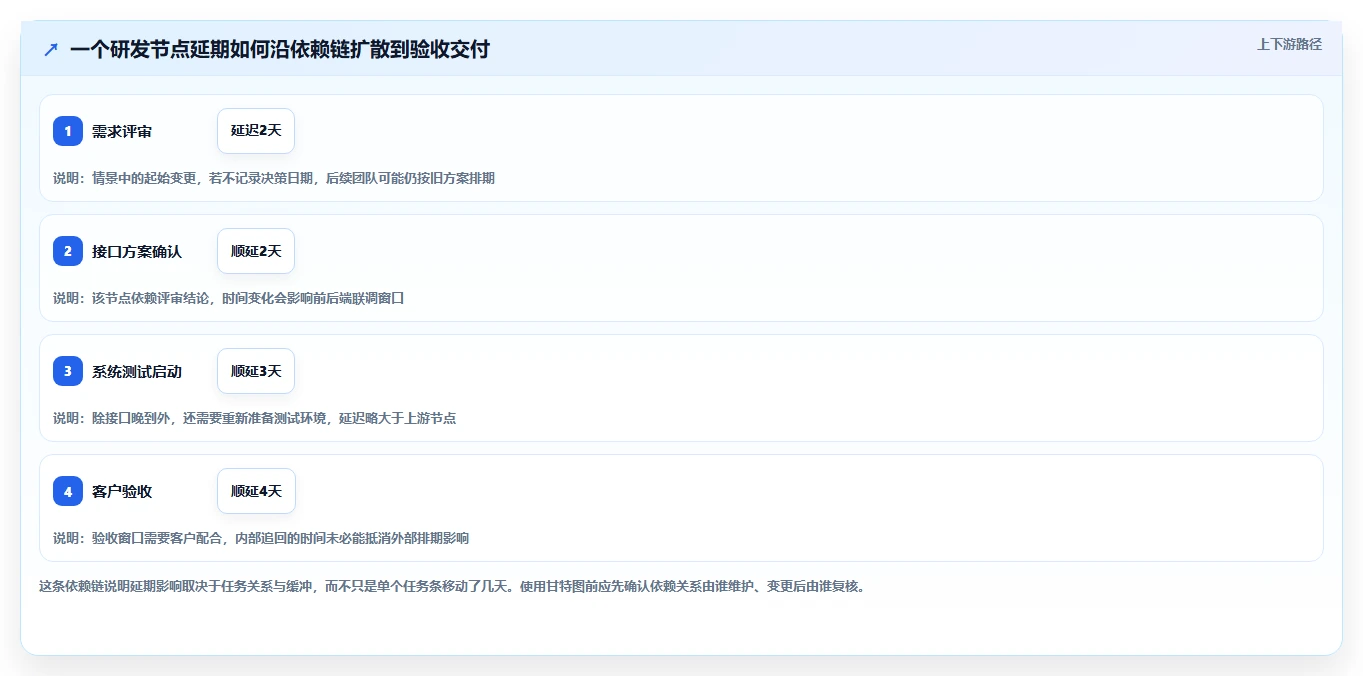
Task: Click the description starting 说明：验收窗口需要客户配合
Action: (261, 538)
